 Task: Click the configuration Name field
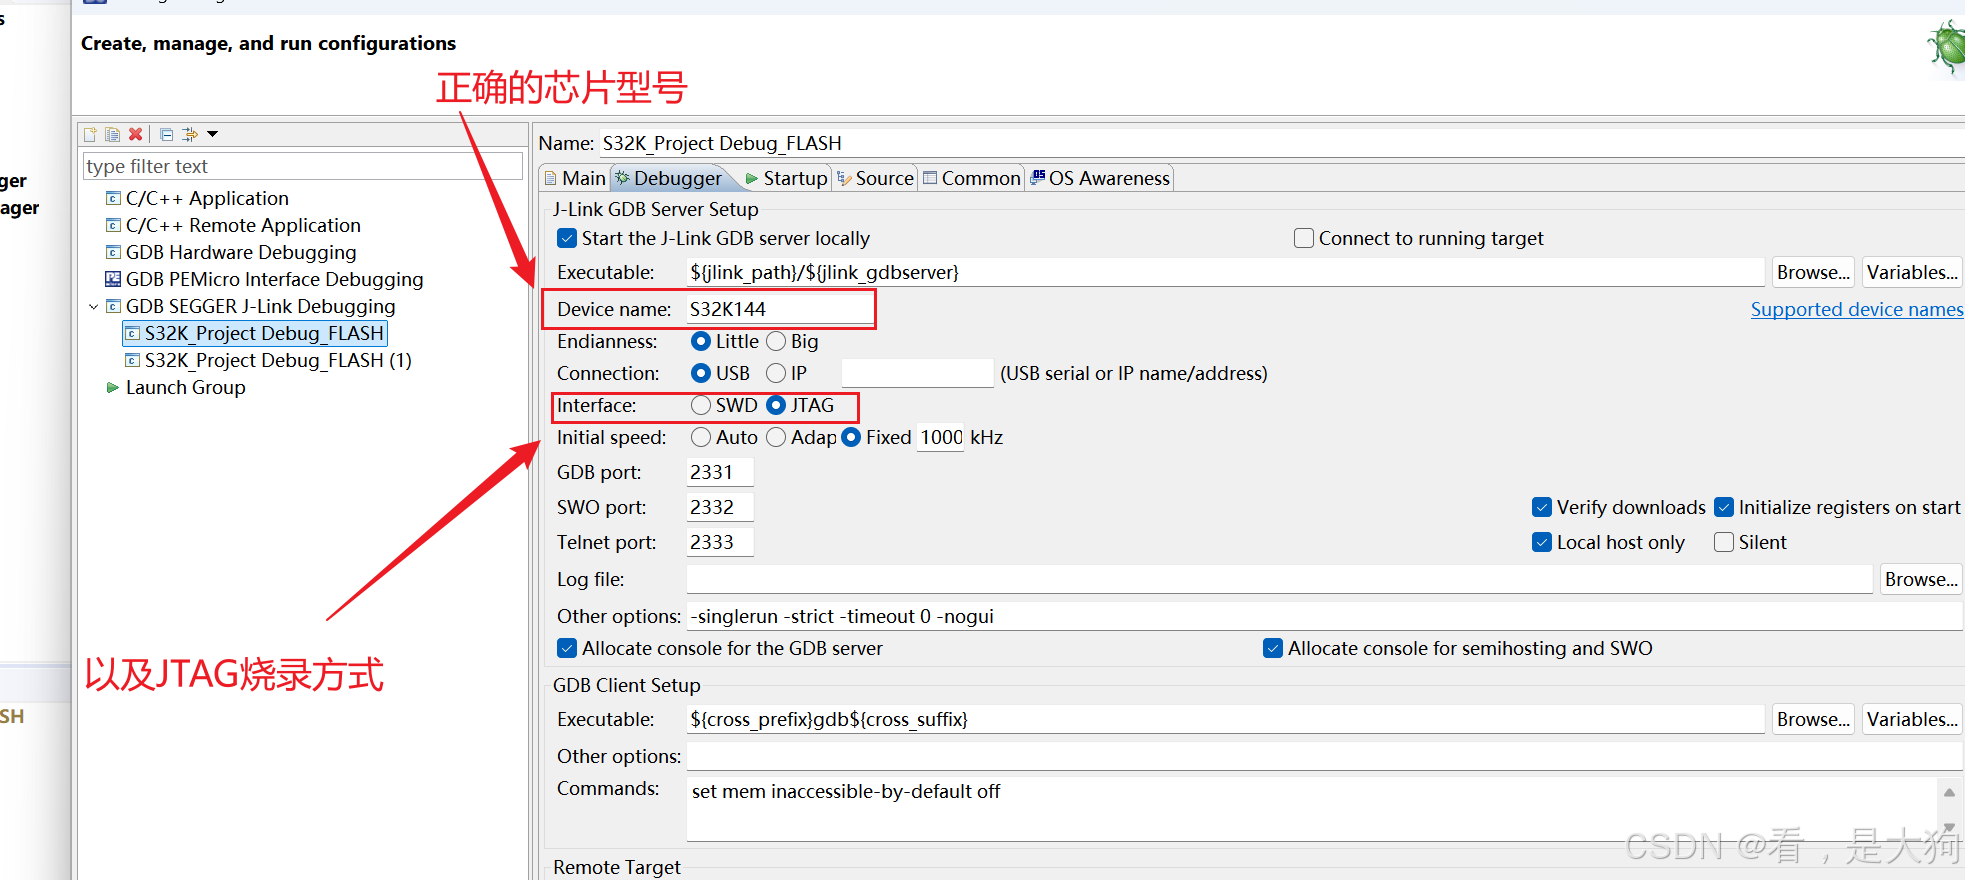click(1282, 143)
